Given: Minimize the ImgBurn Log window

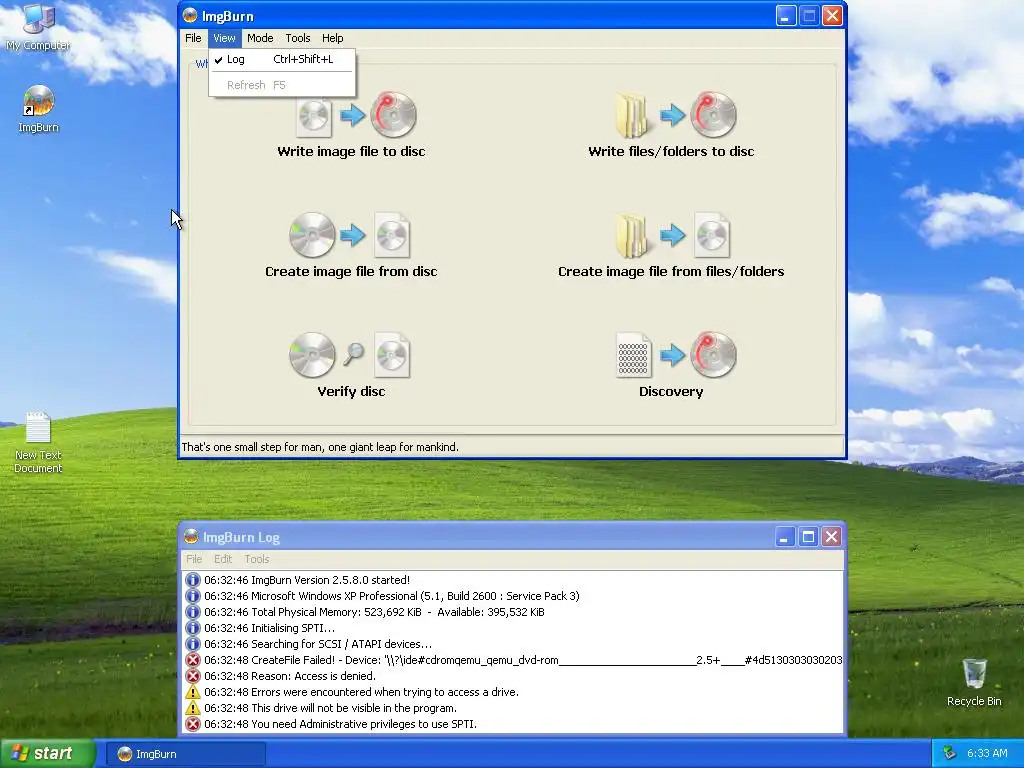Looking at the screenshot, I should click(784, 537).
